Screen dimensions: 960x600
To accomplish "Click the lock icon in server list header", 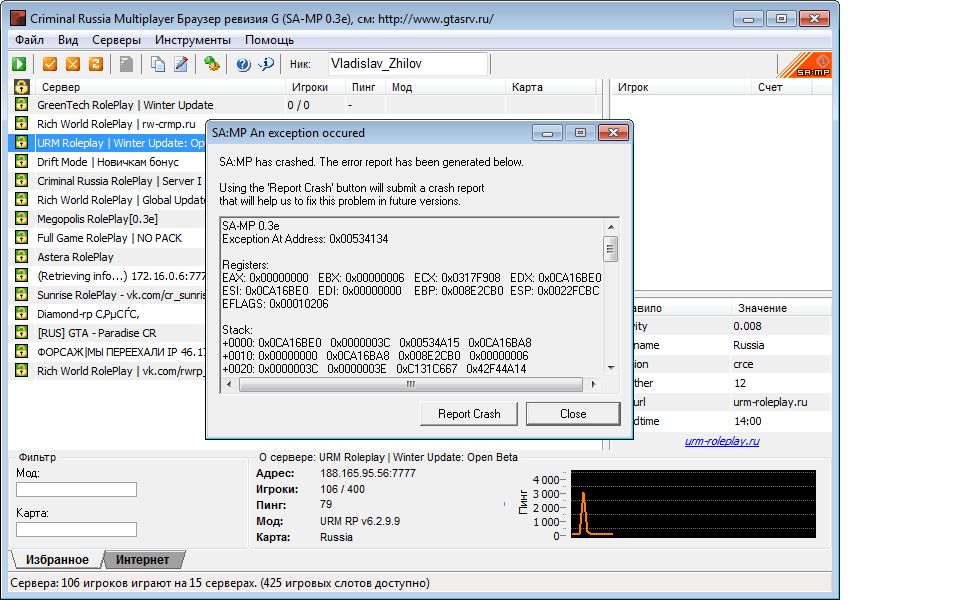I will coord(21,87).
